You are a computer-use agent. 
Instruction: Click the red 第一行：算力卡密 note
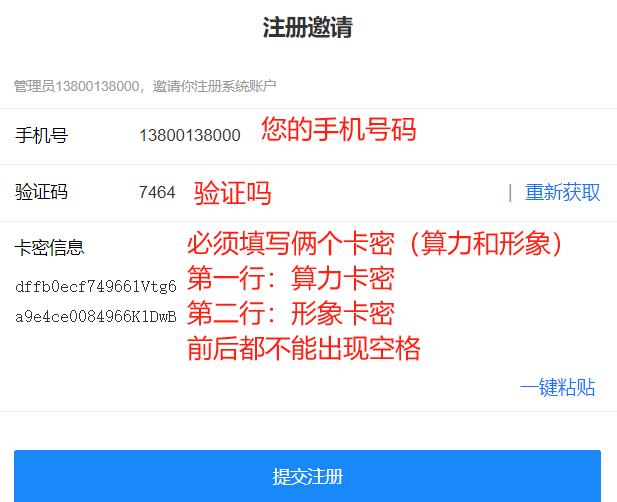point(290,279)
